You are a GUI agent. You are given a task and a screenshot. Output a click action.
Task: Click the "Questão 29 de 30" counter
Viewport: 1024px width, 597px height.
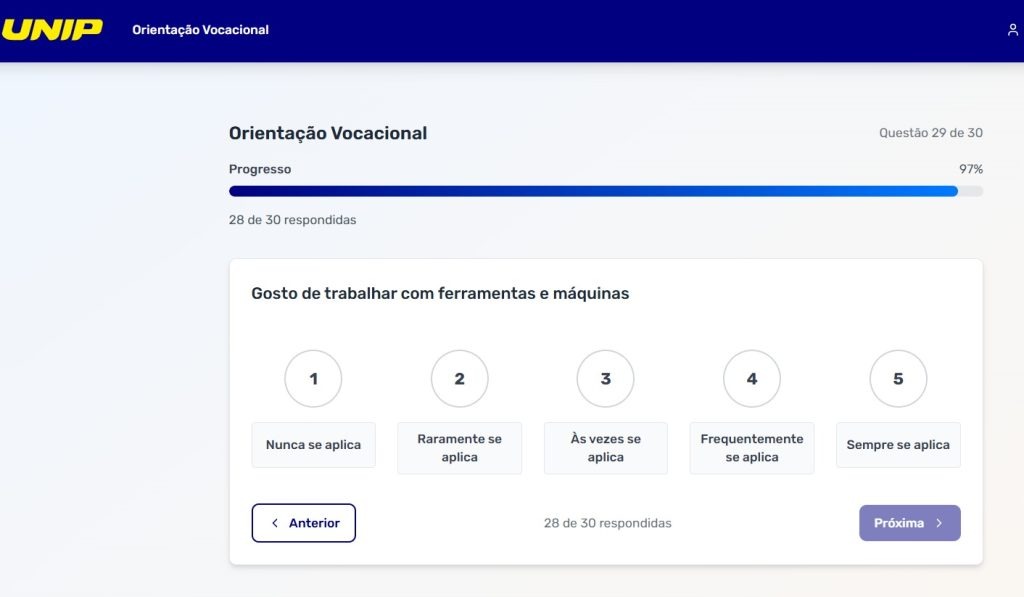tap(931, 133)
